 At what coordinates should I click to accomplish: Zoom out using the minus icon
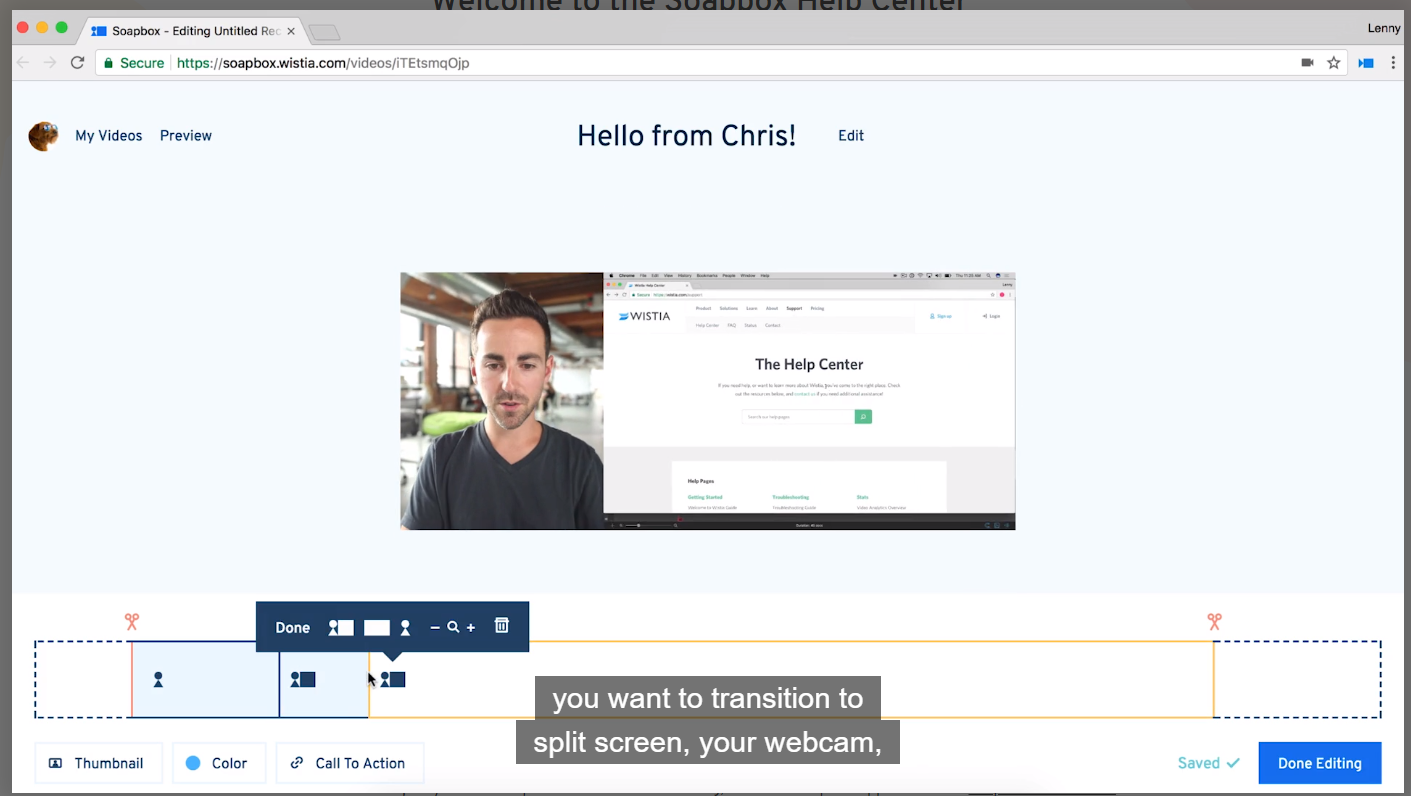pyautogui.click(x=435, y=628)
